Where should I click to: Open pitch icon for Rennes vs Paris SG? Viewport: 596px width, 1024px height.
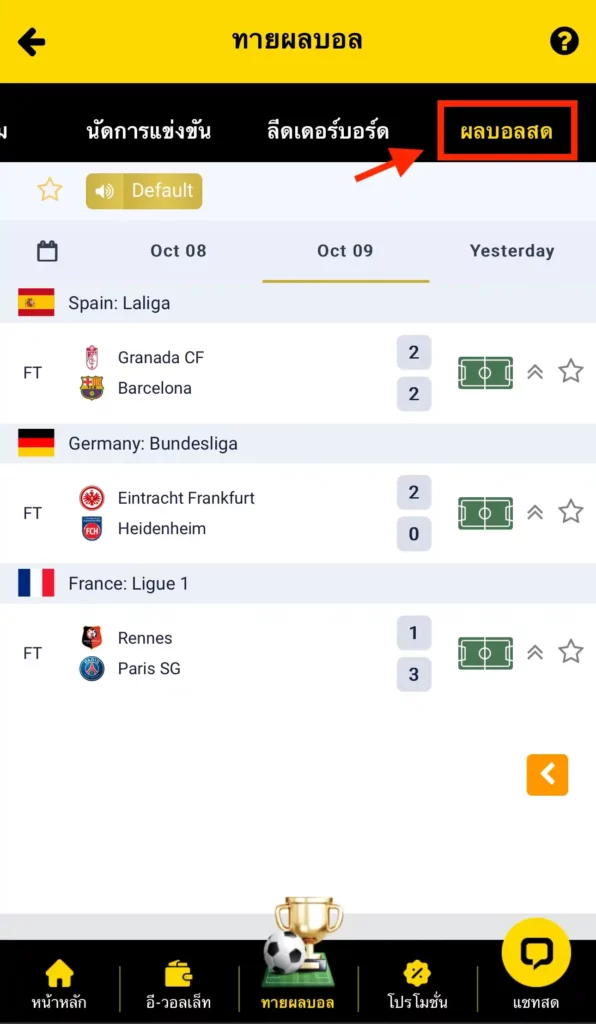(485, 653)
